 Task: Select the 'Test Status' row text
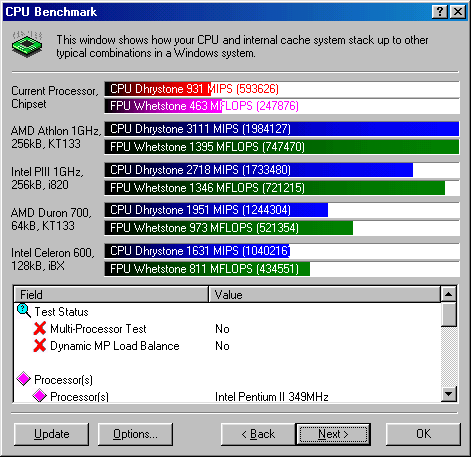62,312
